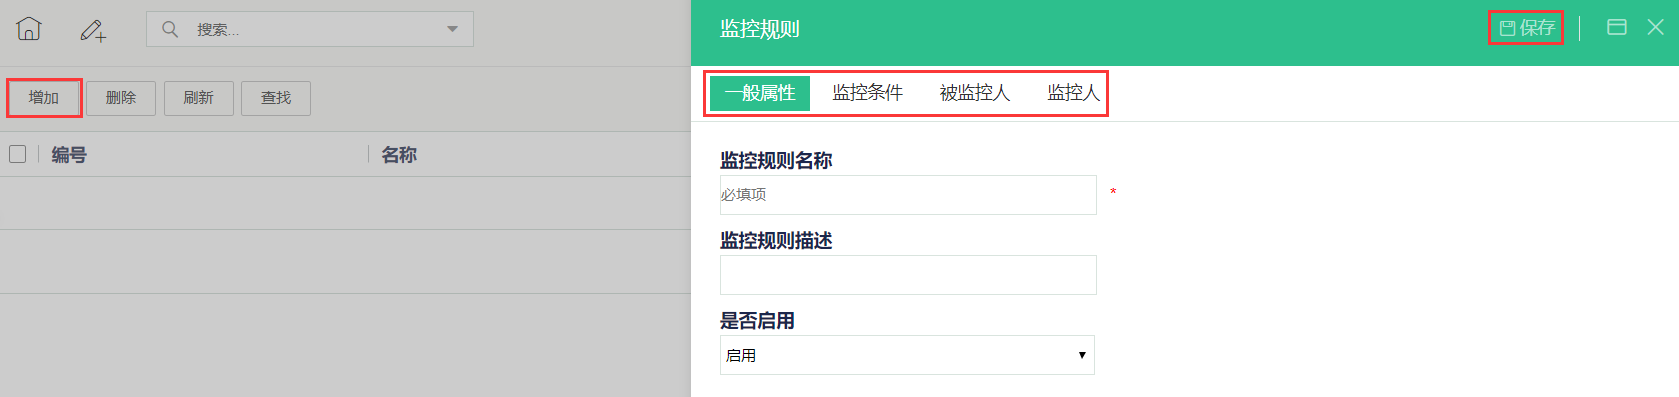
Task: Click the pencil-plus edit icon
Action: tap(93, 31)
